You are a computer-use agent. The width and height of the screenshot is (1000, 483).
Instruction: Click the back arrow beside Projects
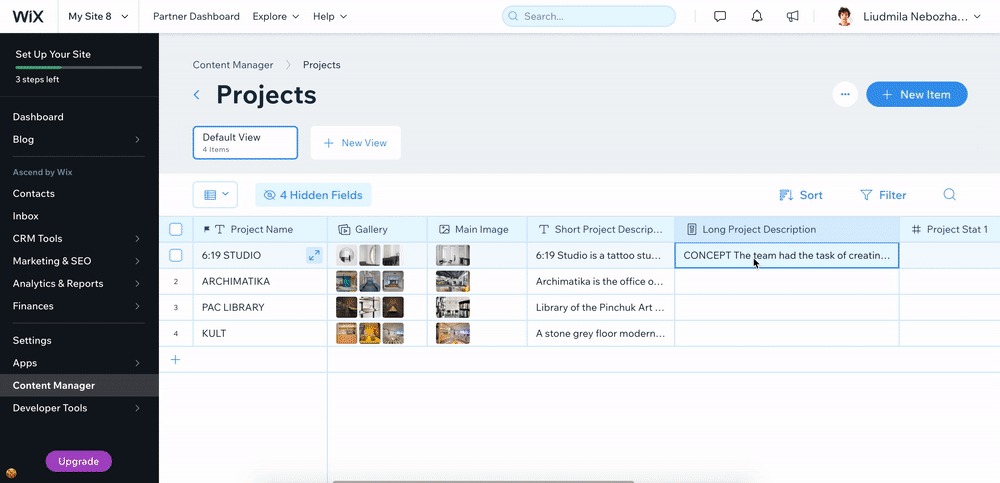click(196, 95)
